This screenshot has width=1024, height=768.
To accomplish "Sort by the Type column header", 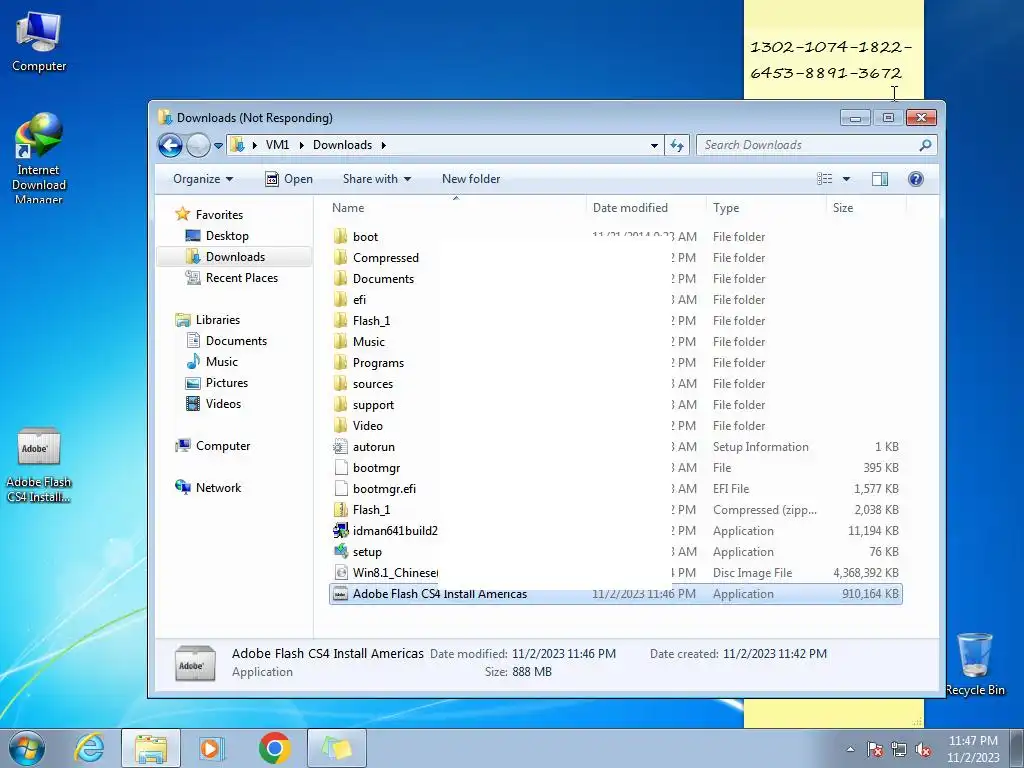I will (x=726, y=208).
